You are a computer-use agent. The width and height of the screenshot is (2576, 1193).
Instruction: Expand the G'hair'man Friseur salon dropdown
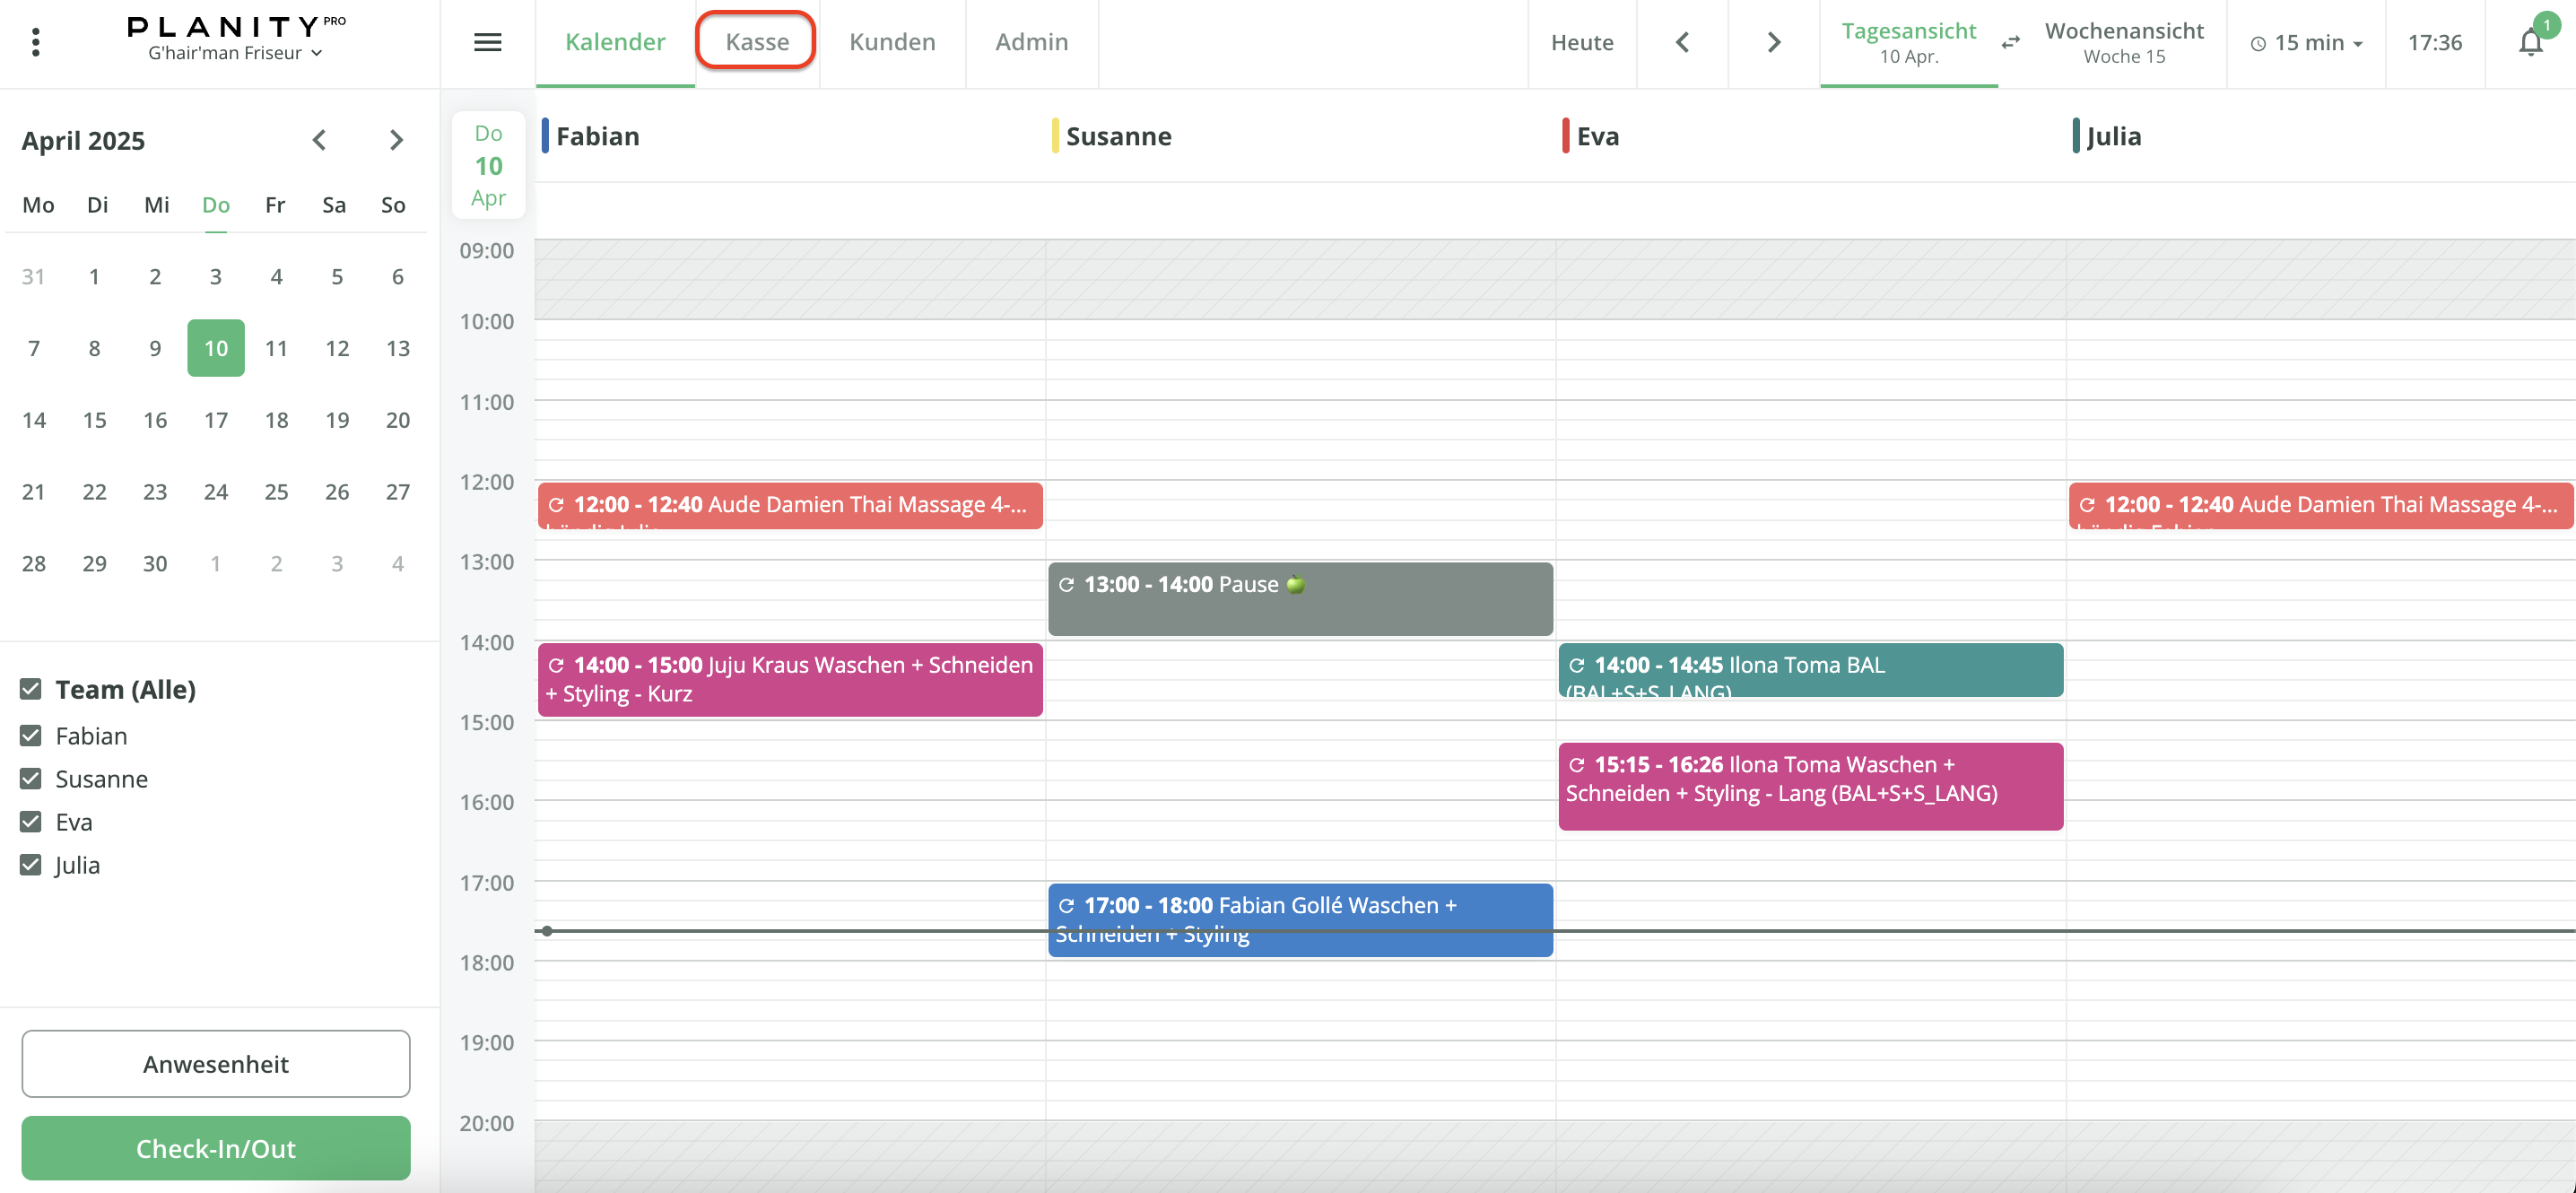point(235,53)
